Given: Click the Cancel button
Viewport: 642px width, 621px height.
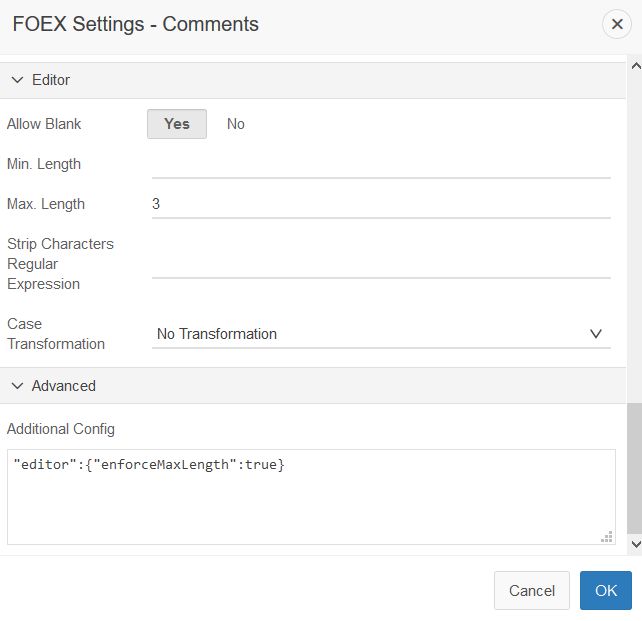Looking at the screenshot, I should click(532, 590).
